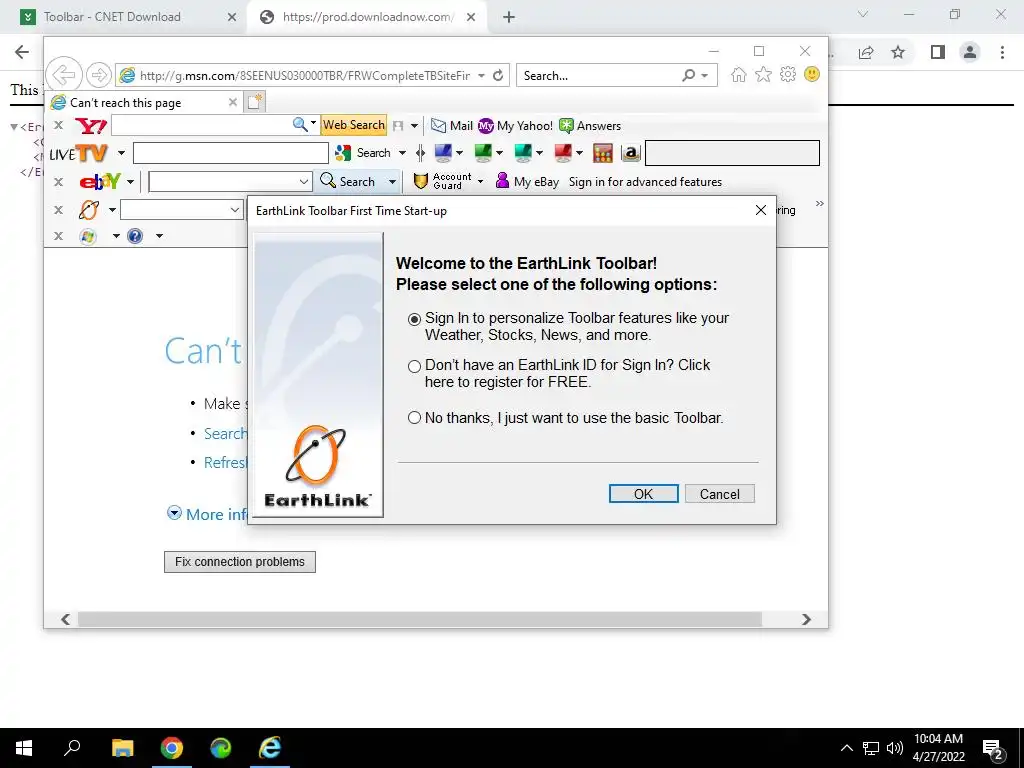Select the register for FREE option

point(414,366)
